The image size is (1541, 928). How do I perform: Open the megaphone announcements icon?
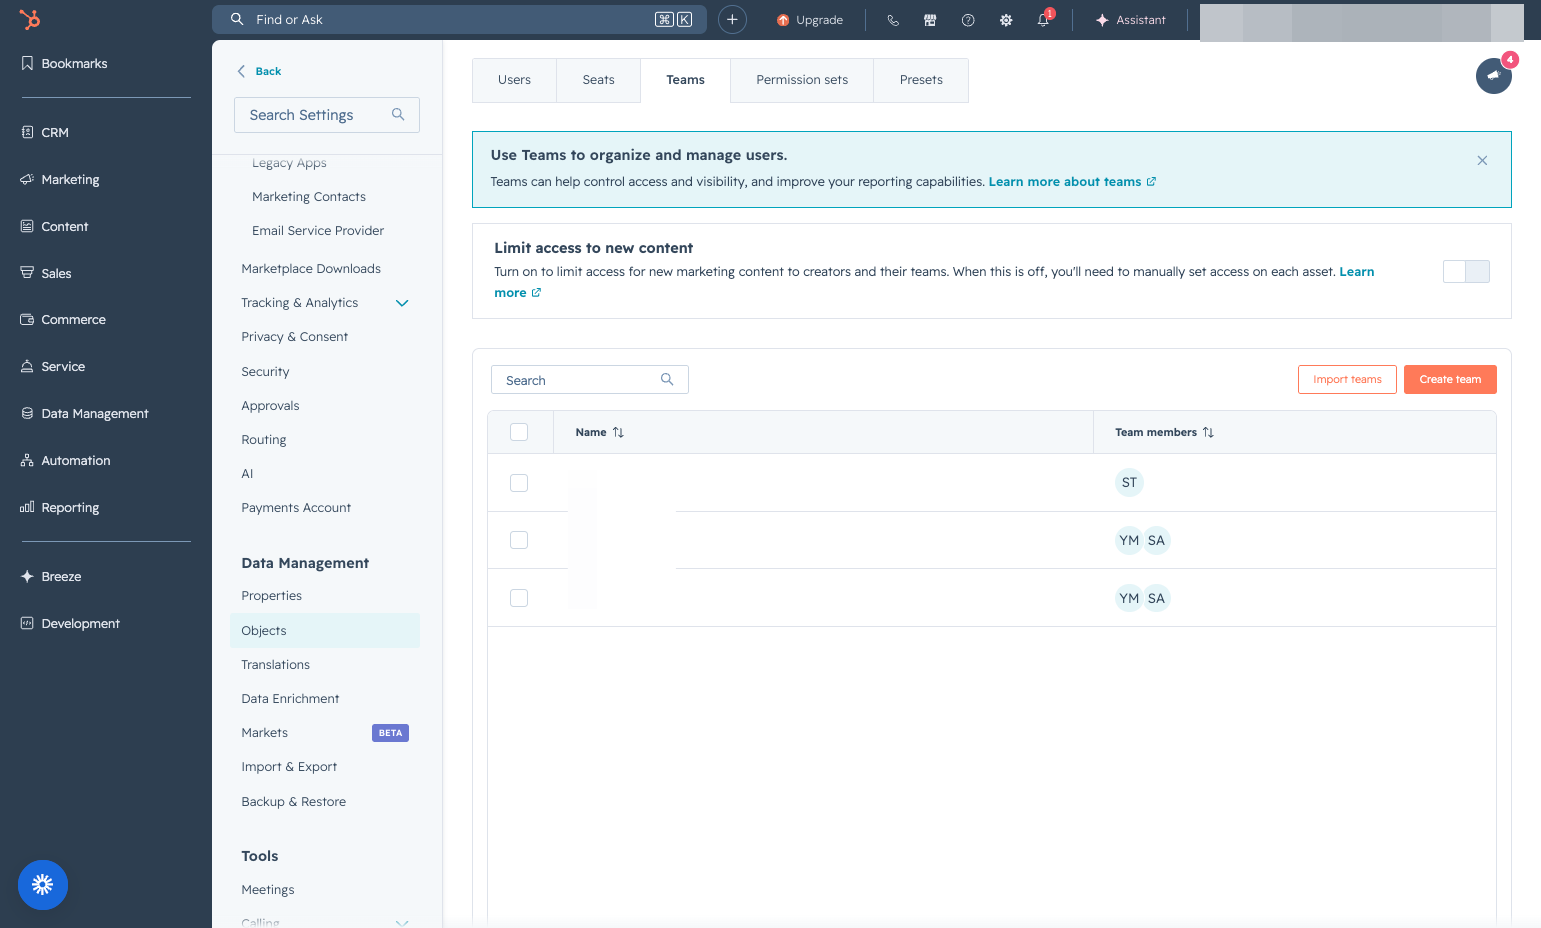[1494, 75]
